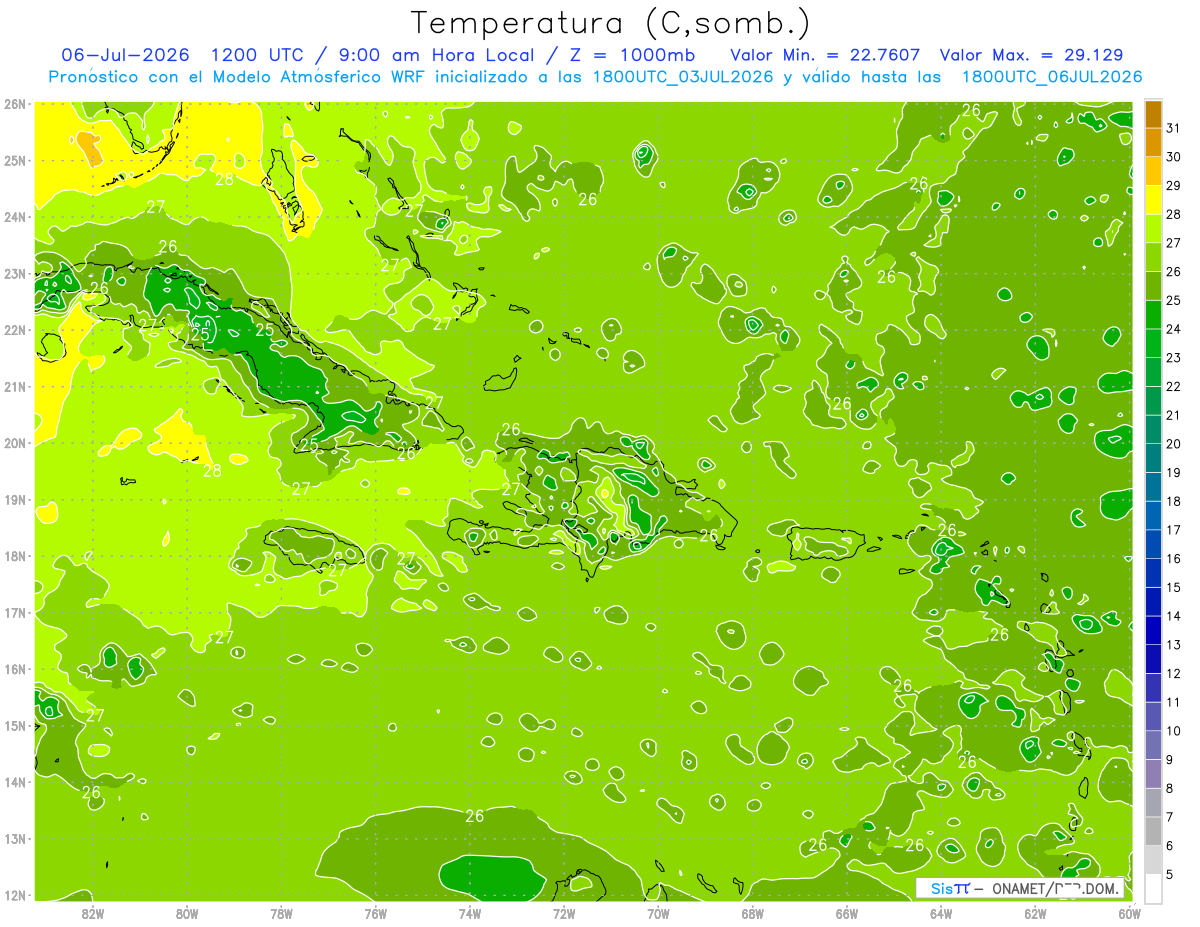Click the "Valor Min. = 22.7607" text

(x=825, y=55)
